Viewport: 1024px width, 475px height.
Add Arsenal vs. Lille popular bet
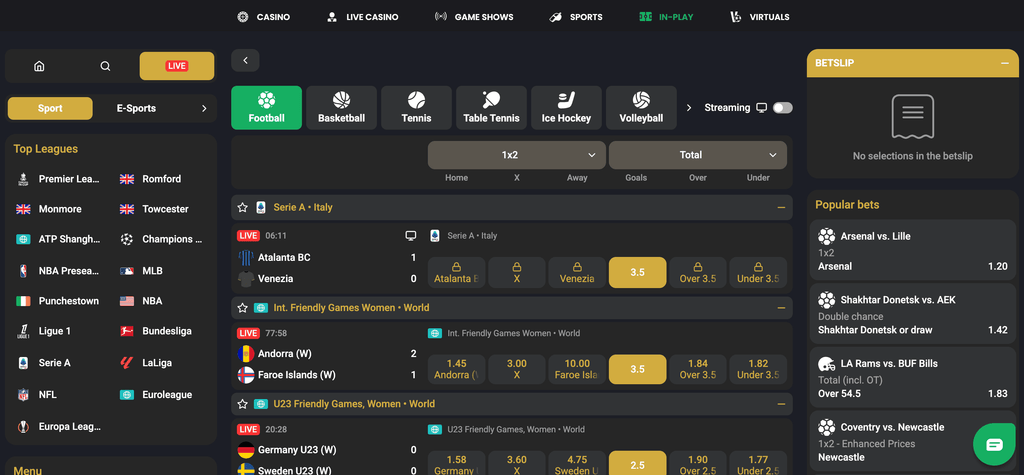click(913, 251)
